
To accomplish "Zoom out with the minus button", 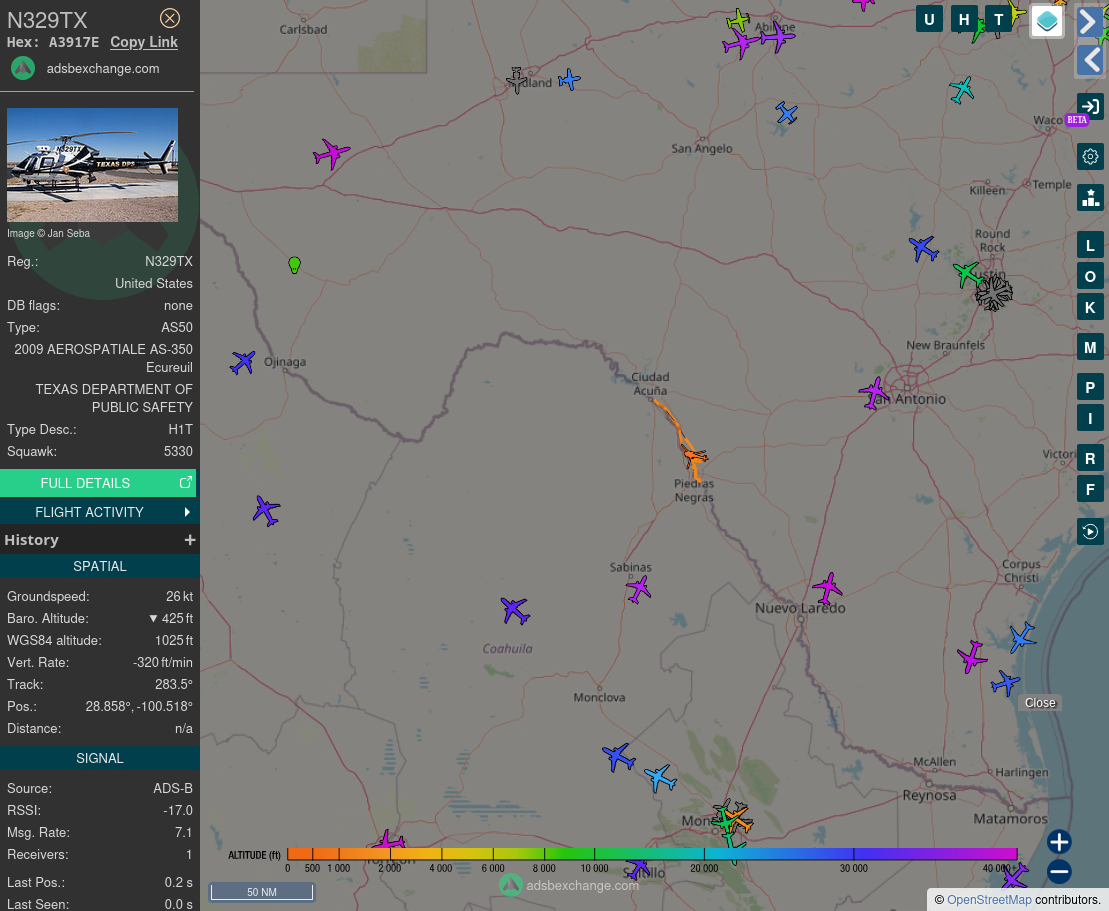I will click(1059, 871).
